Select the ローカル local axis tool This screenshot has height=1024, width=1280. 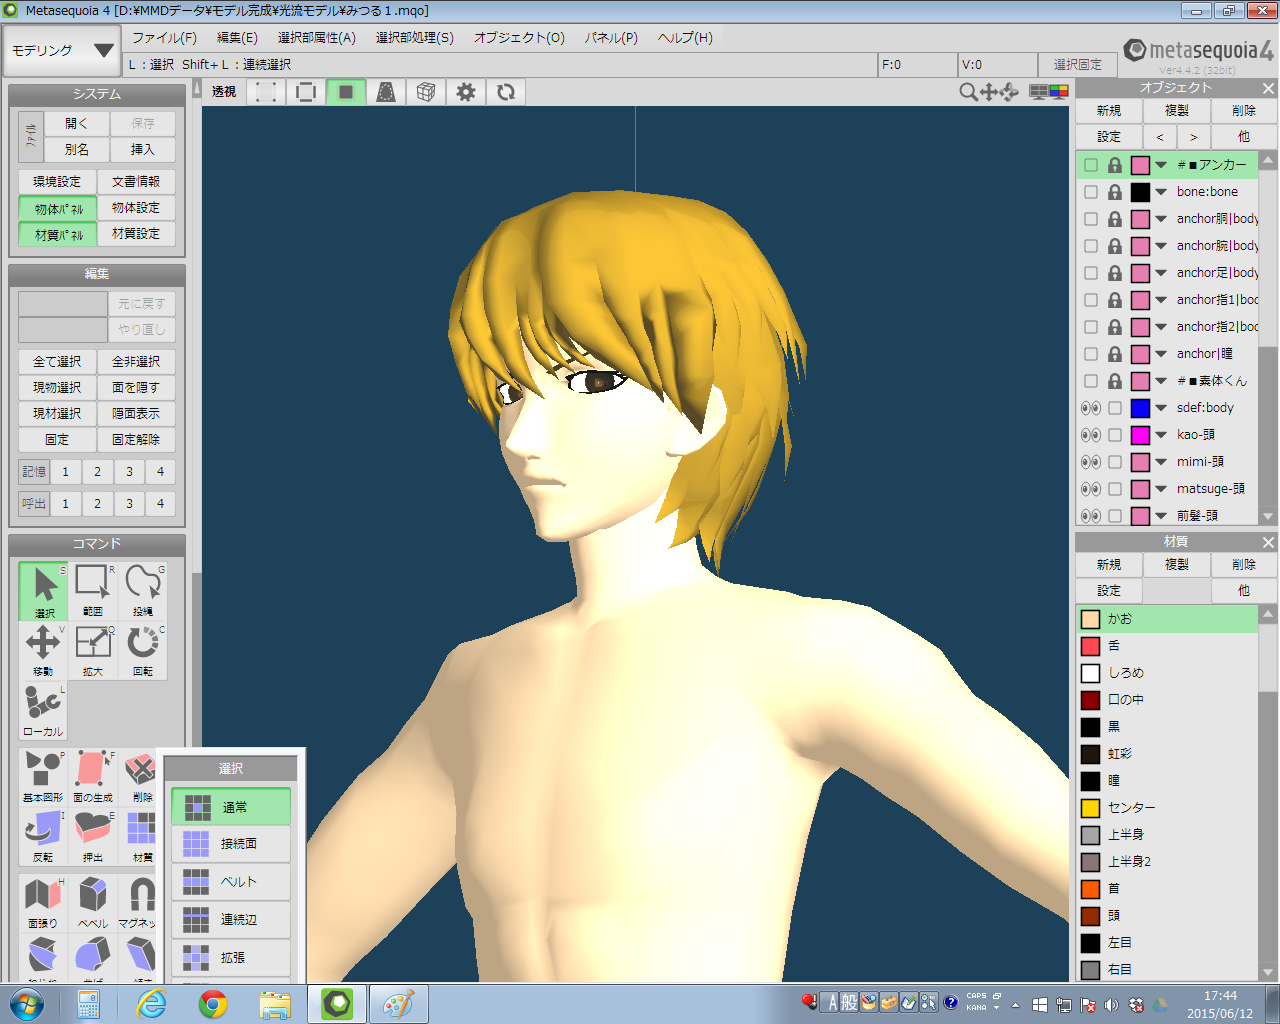[43, 711]
